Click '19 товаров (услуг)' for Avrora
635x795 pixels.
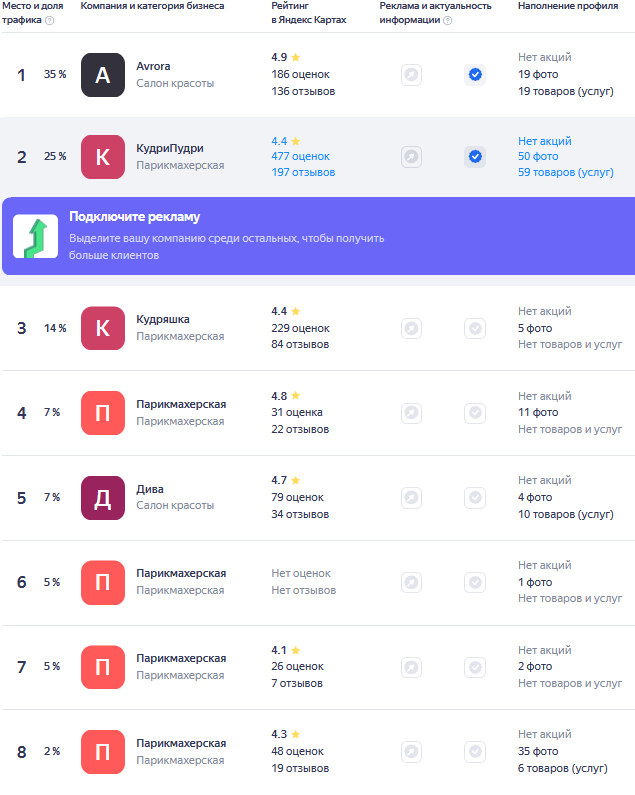point(566,92)
